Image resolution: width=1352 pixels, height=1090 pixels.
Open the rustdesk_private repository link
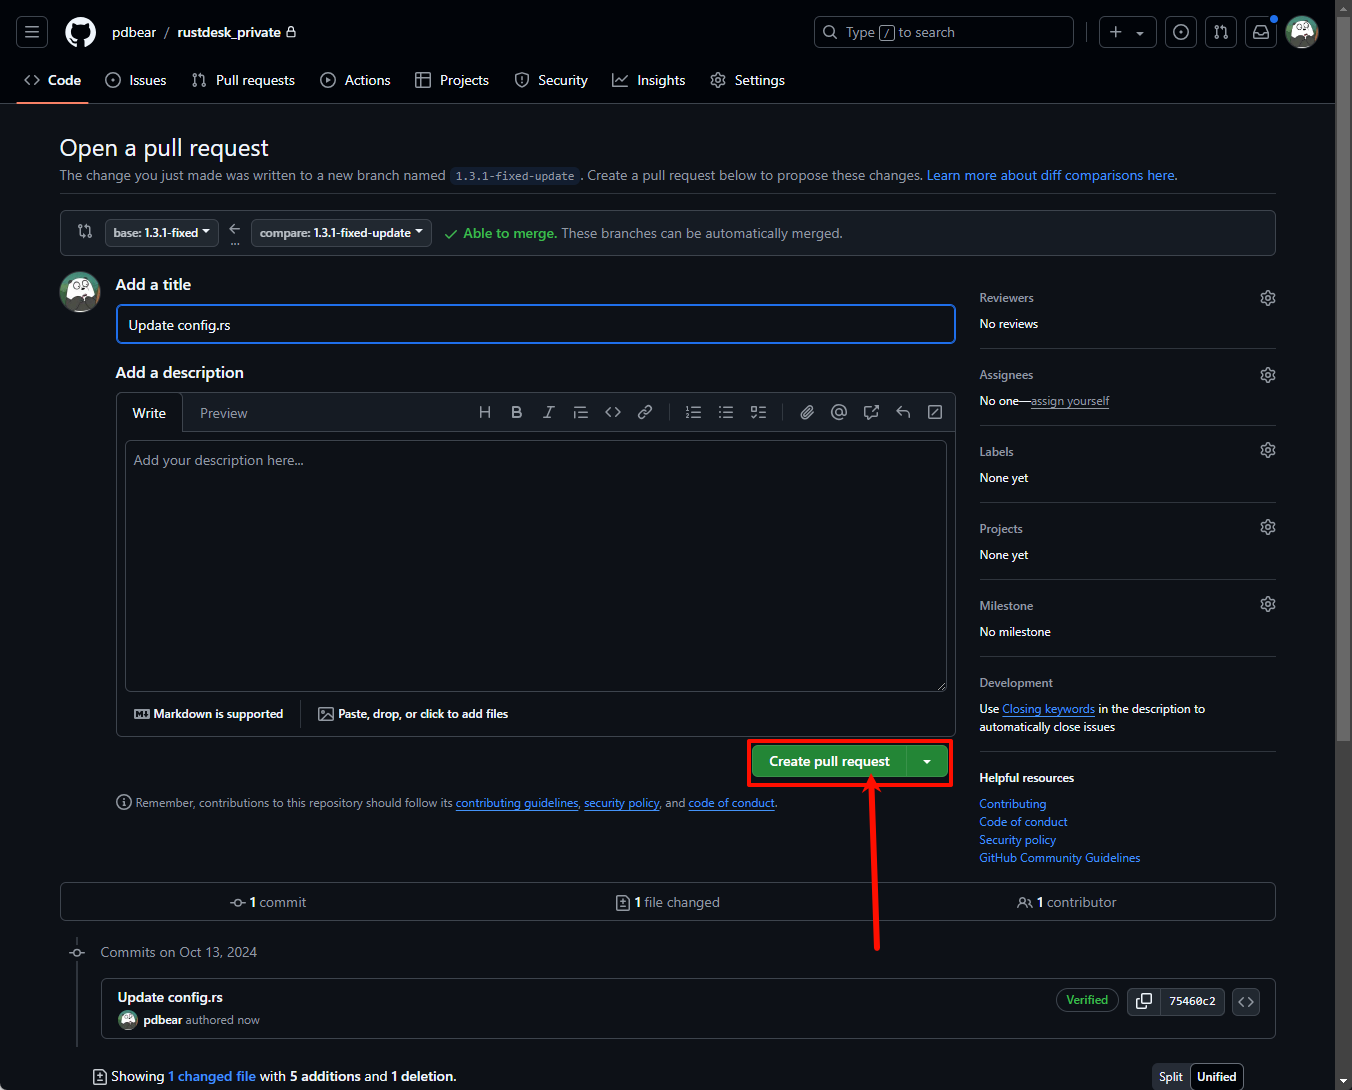[229, 32]
